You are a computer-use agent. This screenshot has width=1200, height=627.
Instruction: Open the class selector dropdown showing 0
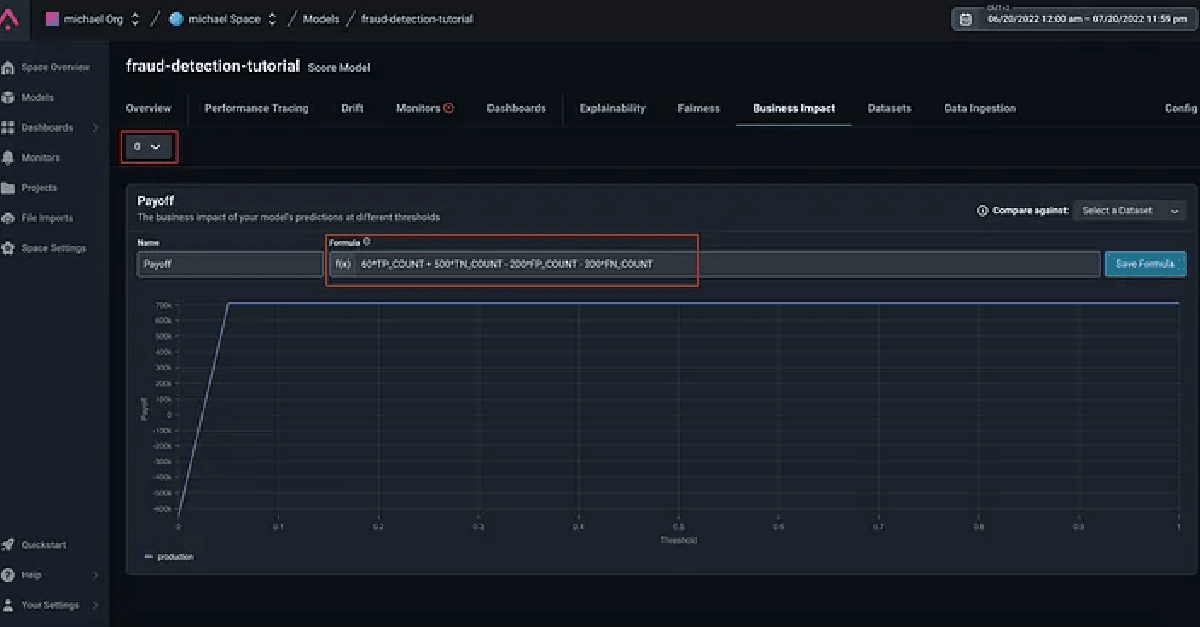point(148,147)
